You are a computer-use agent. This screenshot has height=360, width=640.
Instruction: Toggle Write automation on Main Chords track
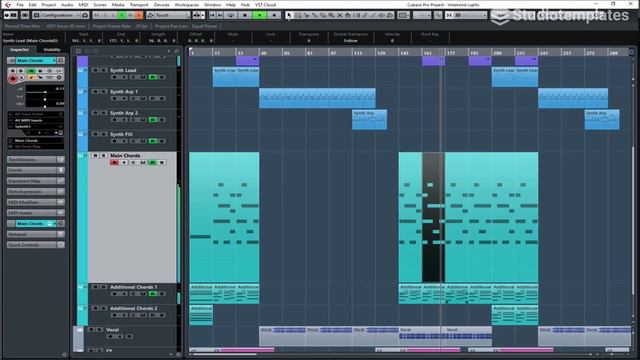pos(161,162)
